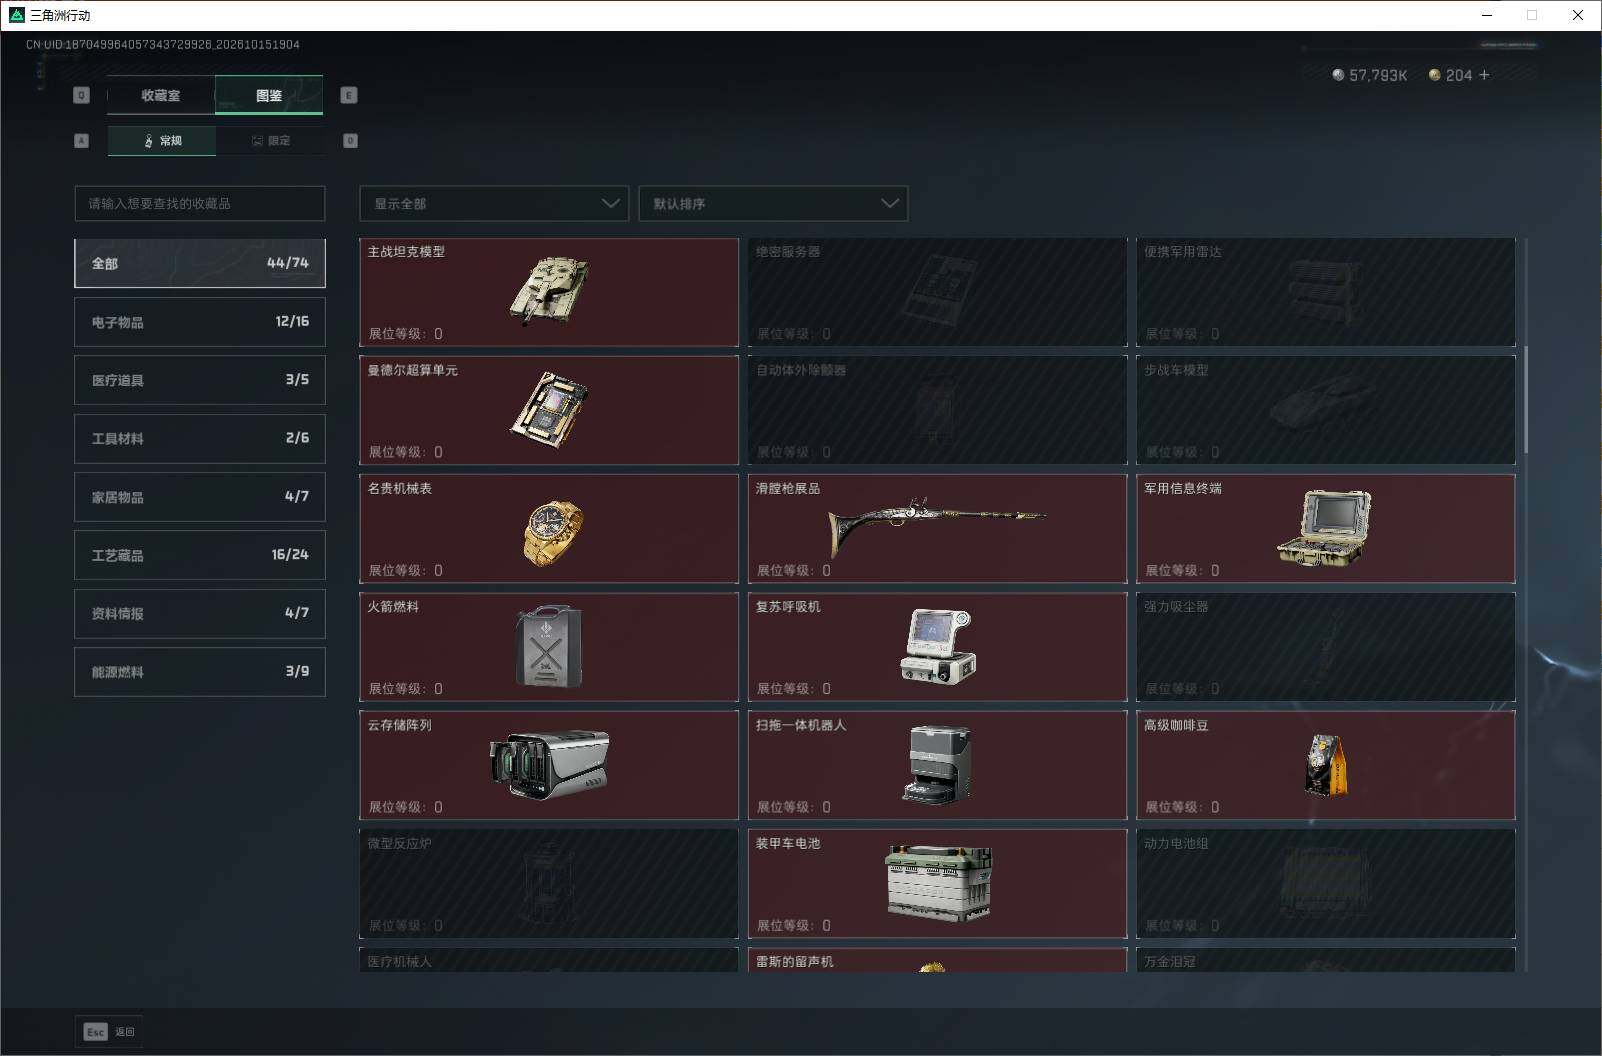
Task: Filter by 电子物品 category
Action: coord(200,322)
